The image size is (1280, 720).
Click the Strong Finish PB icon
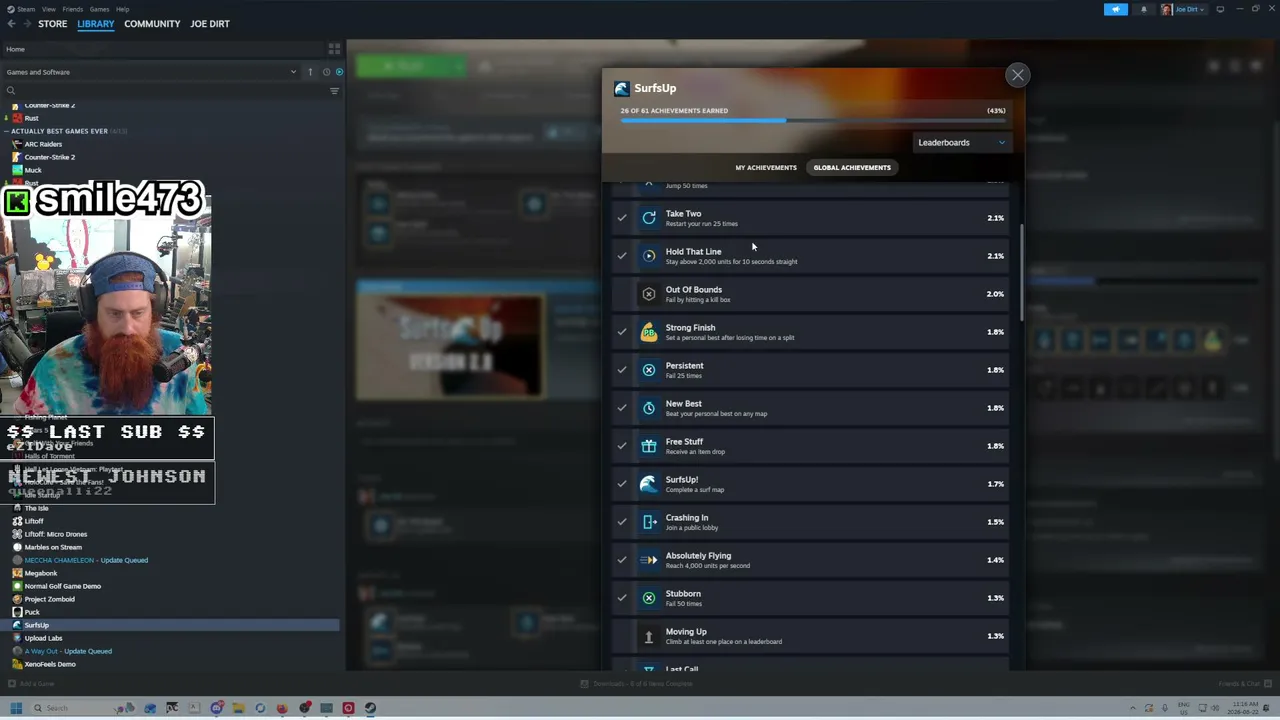[649, 331]
